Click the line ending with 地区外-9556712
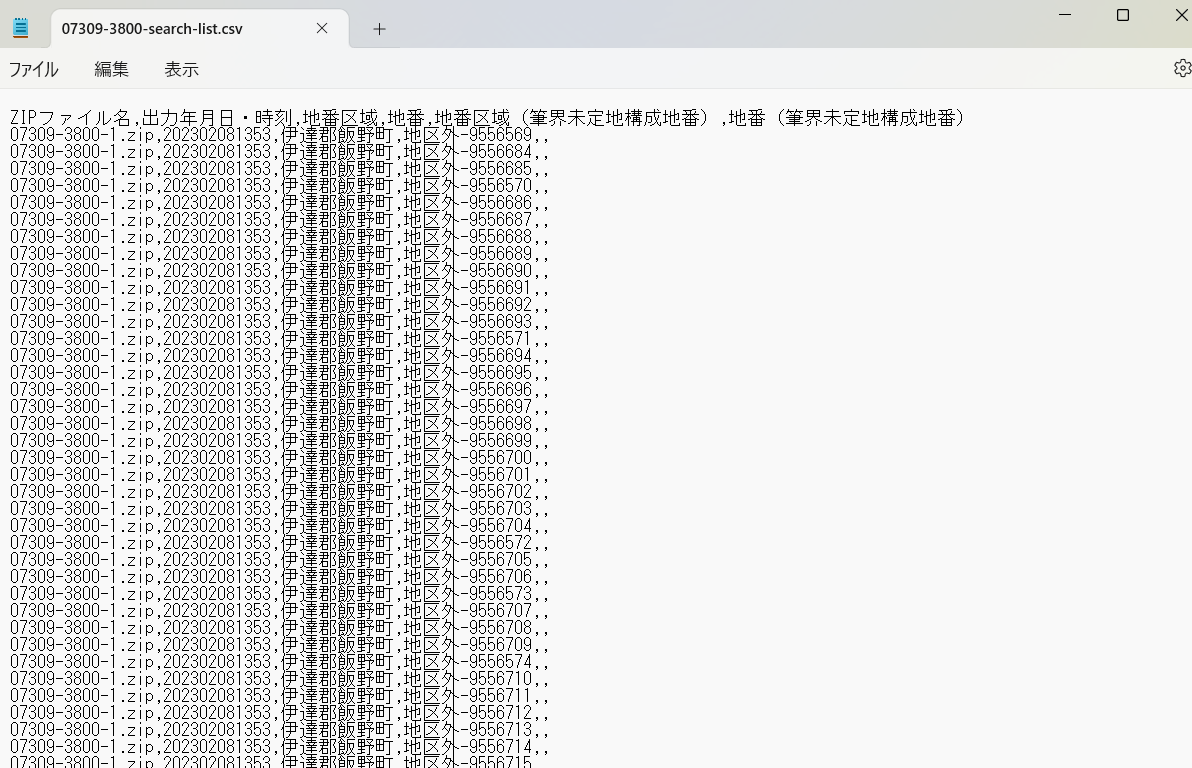 (279, 712)
